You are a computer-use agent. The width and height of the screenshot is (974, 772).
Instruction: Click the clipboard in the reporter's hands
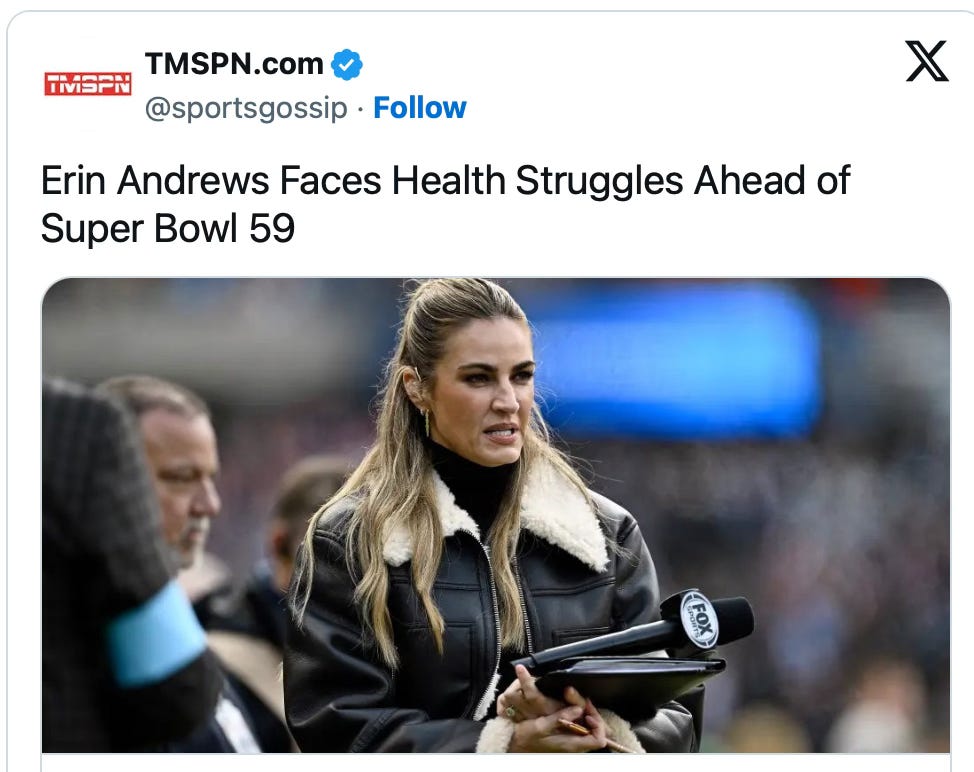[627, 680]
